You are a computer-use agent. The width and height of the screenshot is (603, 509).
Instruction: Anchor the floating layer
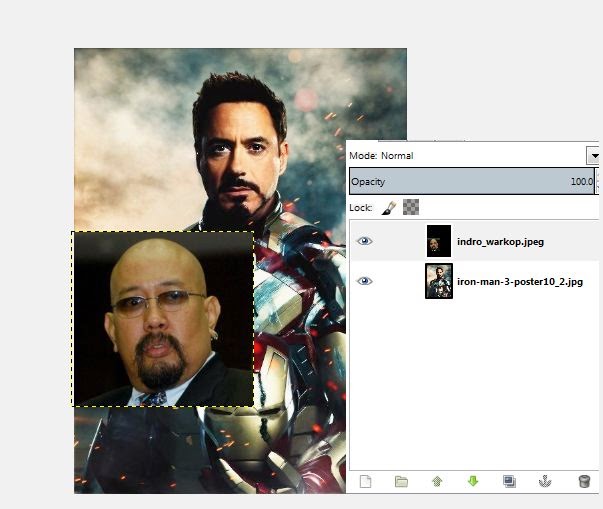click(x=545, y=481)
